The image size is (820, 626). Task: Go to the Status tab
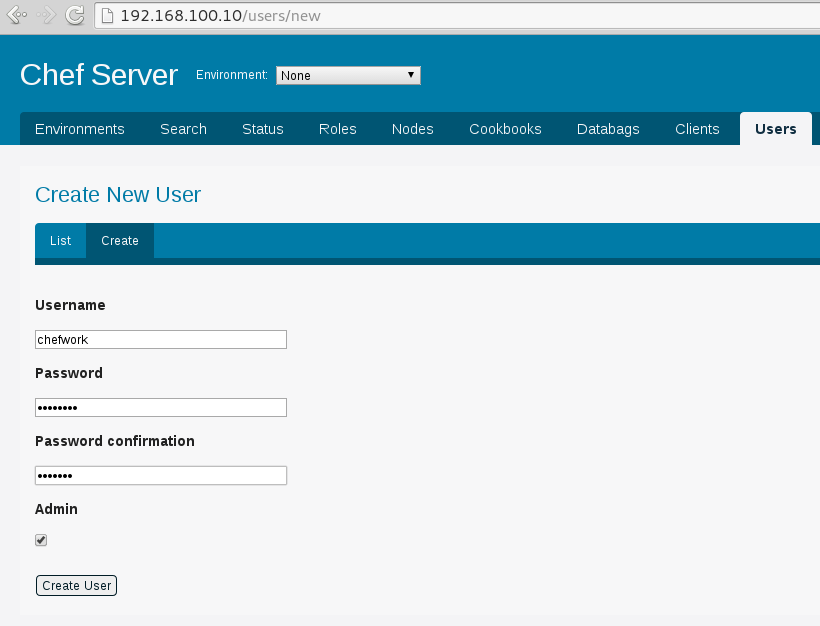point(263,129)
